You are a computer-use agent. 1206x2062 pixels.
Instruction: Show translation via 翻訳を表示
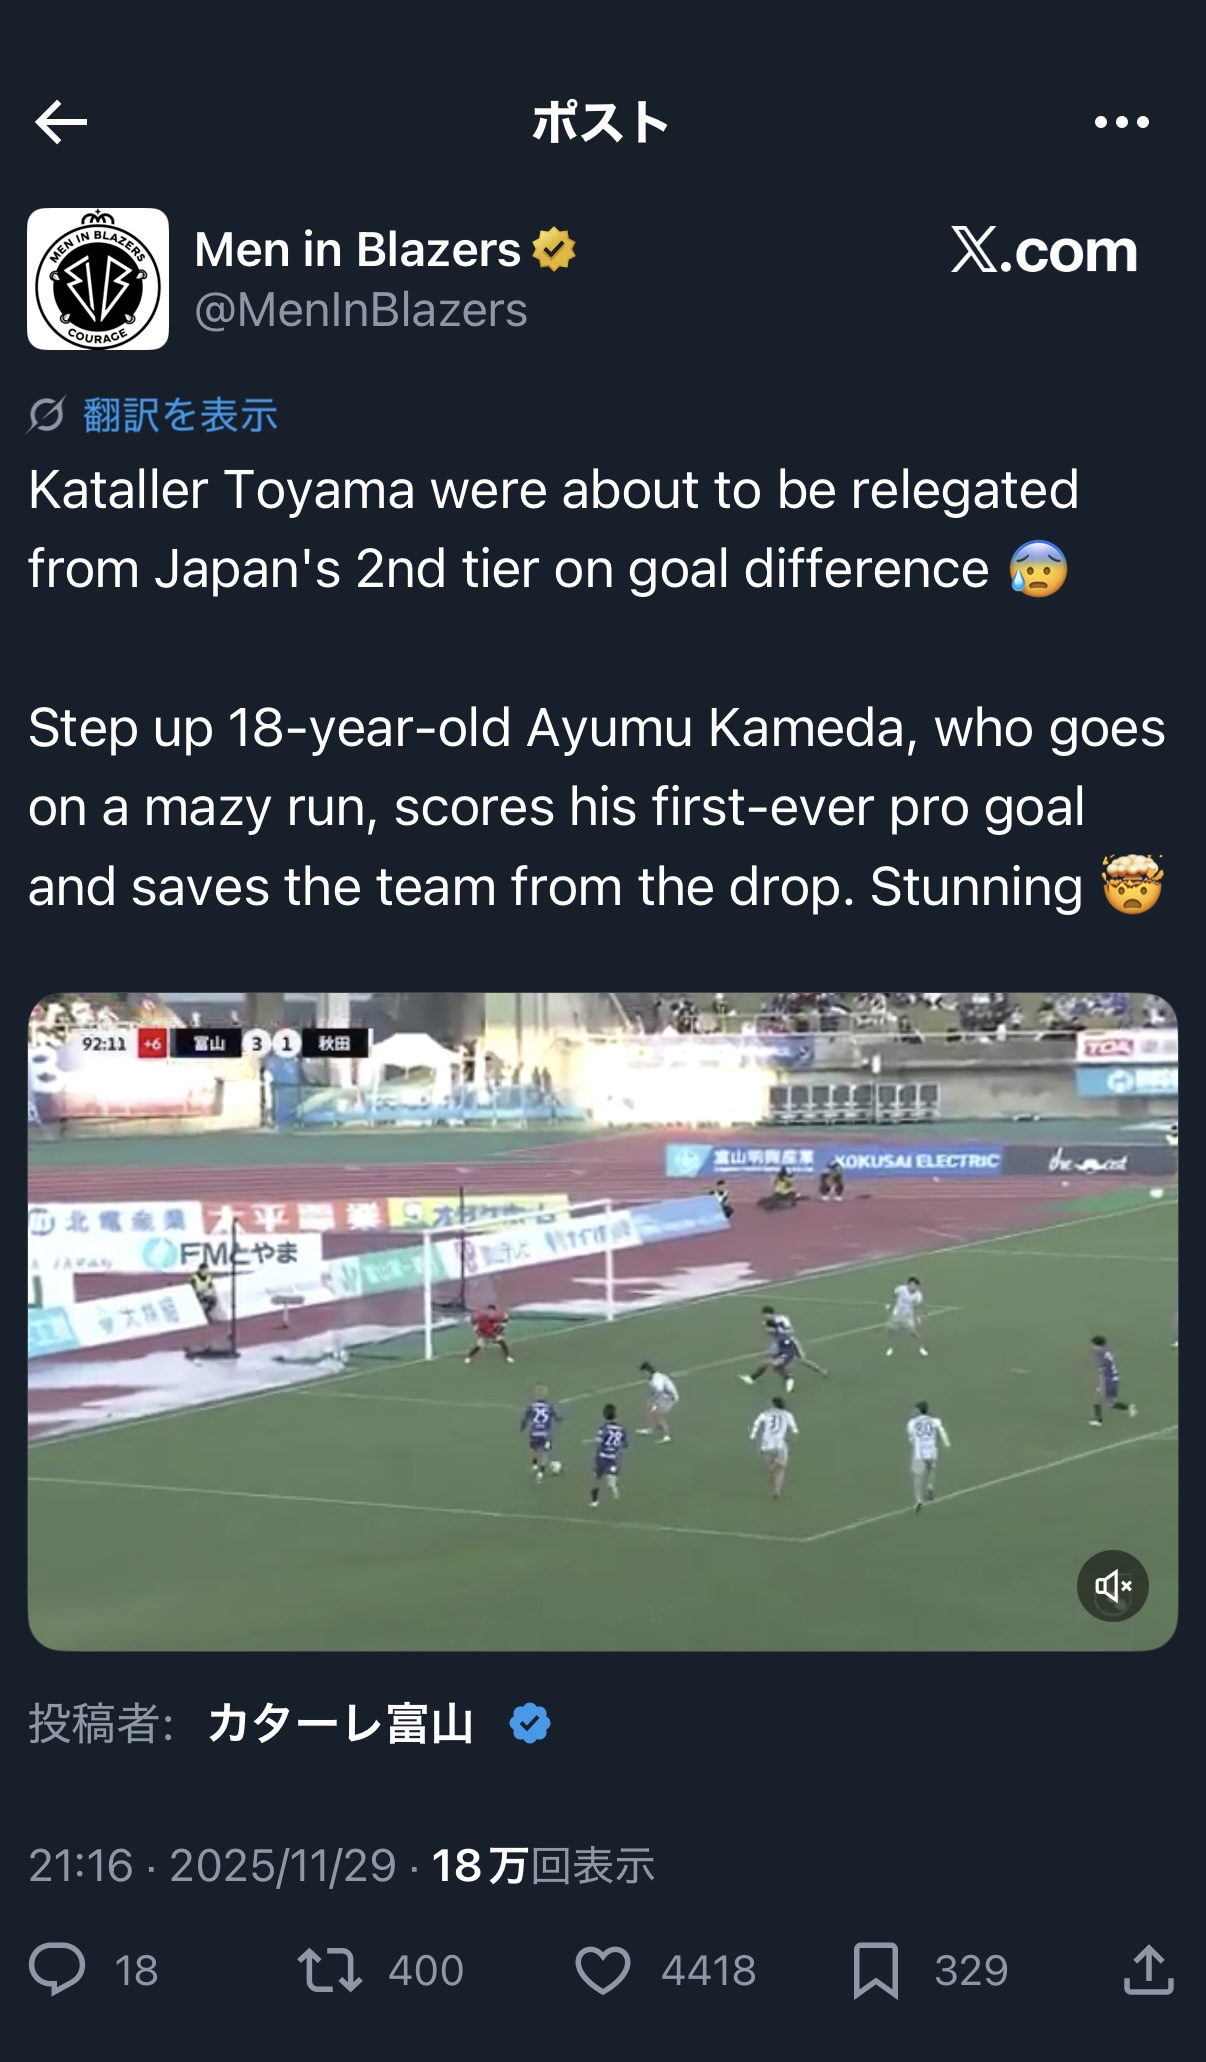tap(180, 415)
